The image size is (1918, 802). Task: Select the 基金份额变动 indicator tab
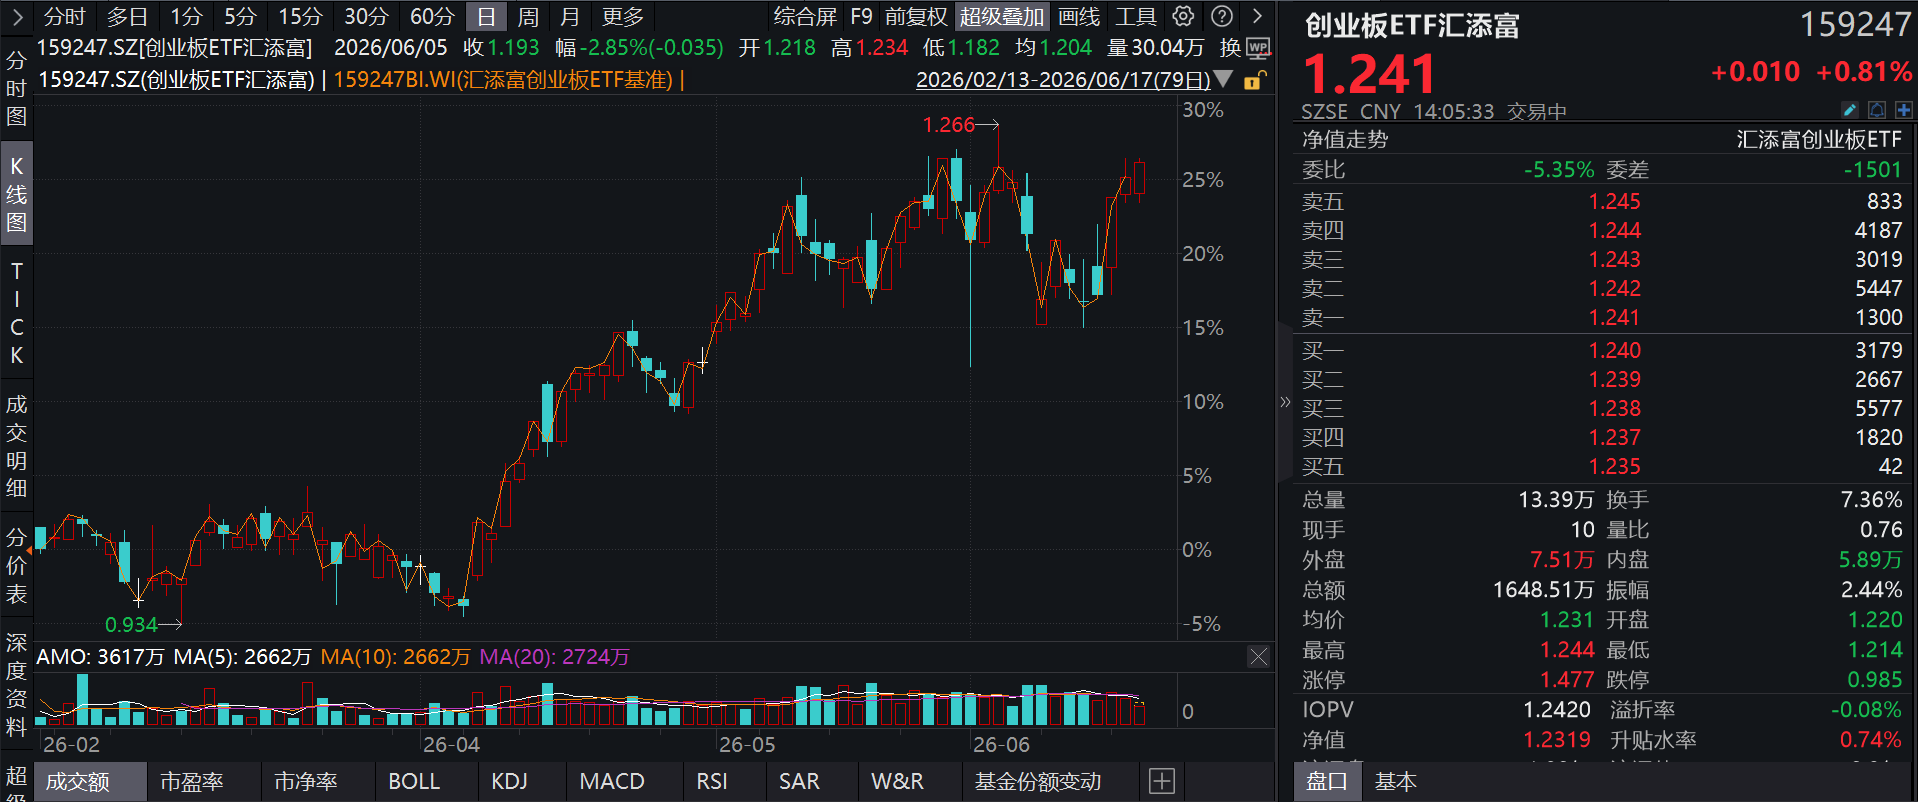1038,781
